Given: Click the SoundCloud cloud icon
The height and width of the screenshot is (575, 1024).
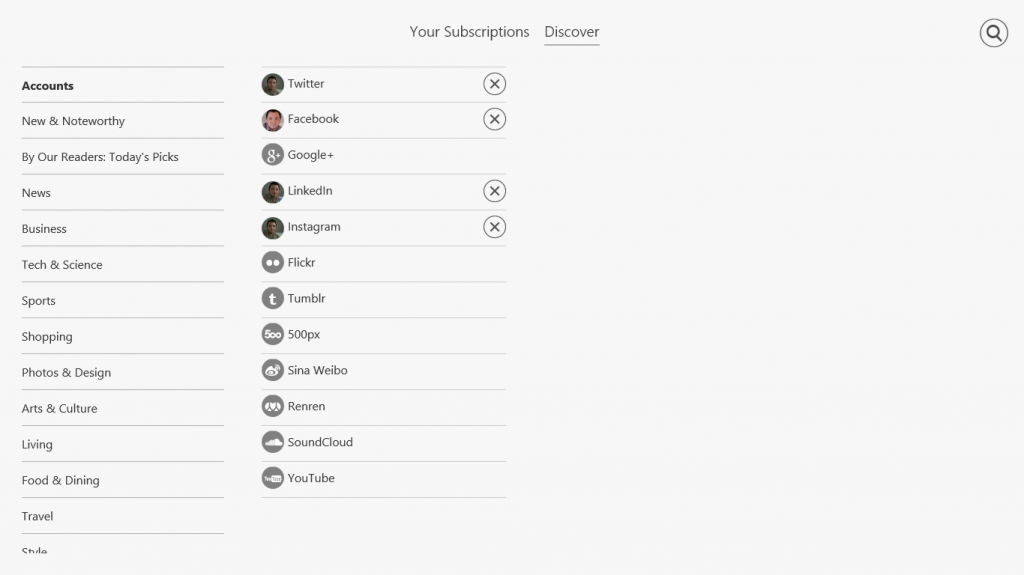Looking at the screenshot, I should pyautogui.click(x=272, y=442).
